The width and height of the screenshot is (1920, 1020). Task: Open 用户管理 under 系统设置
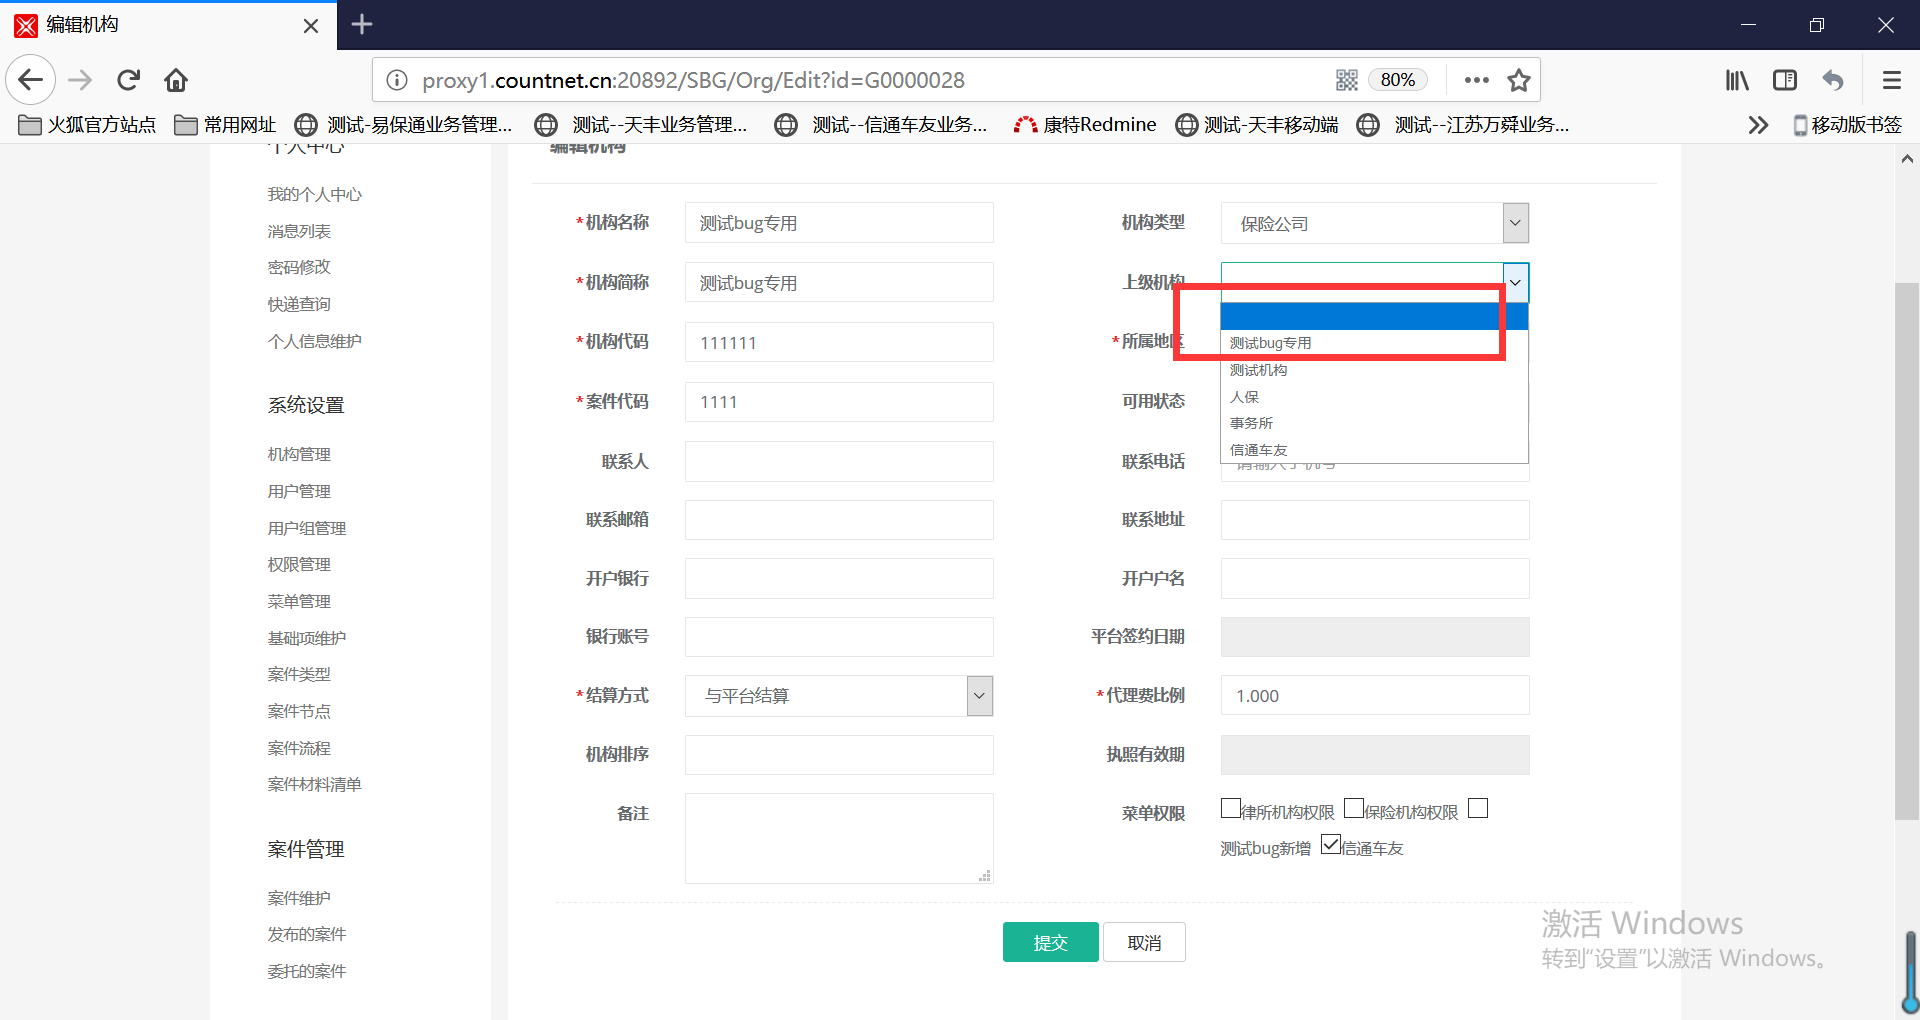[x=299, y=491]
